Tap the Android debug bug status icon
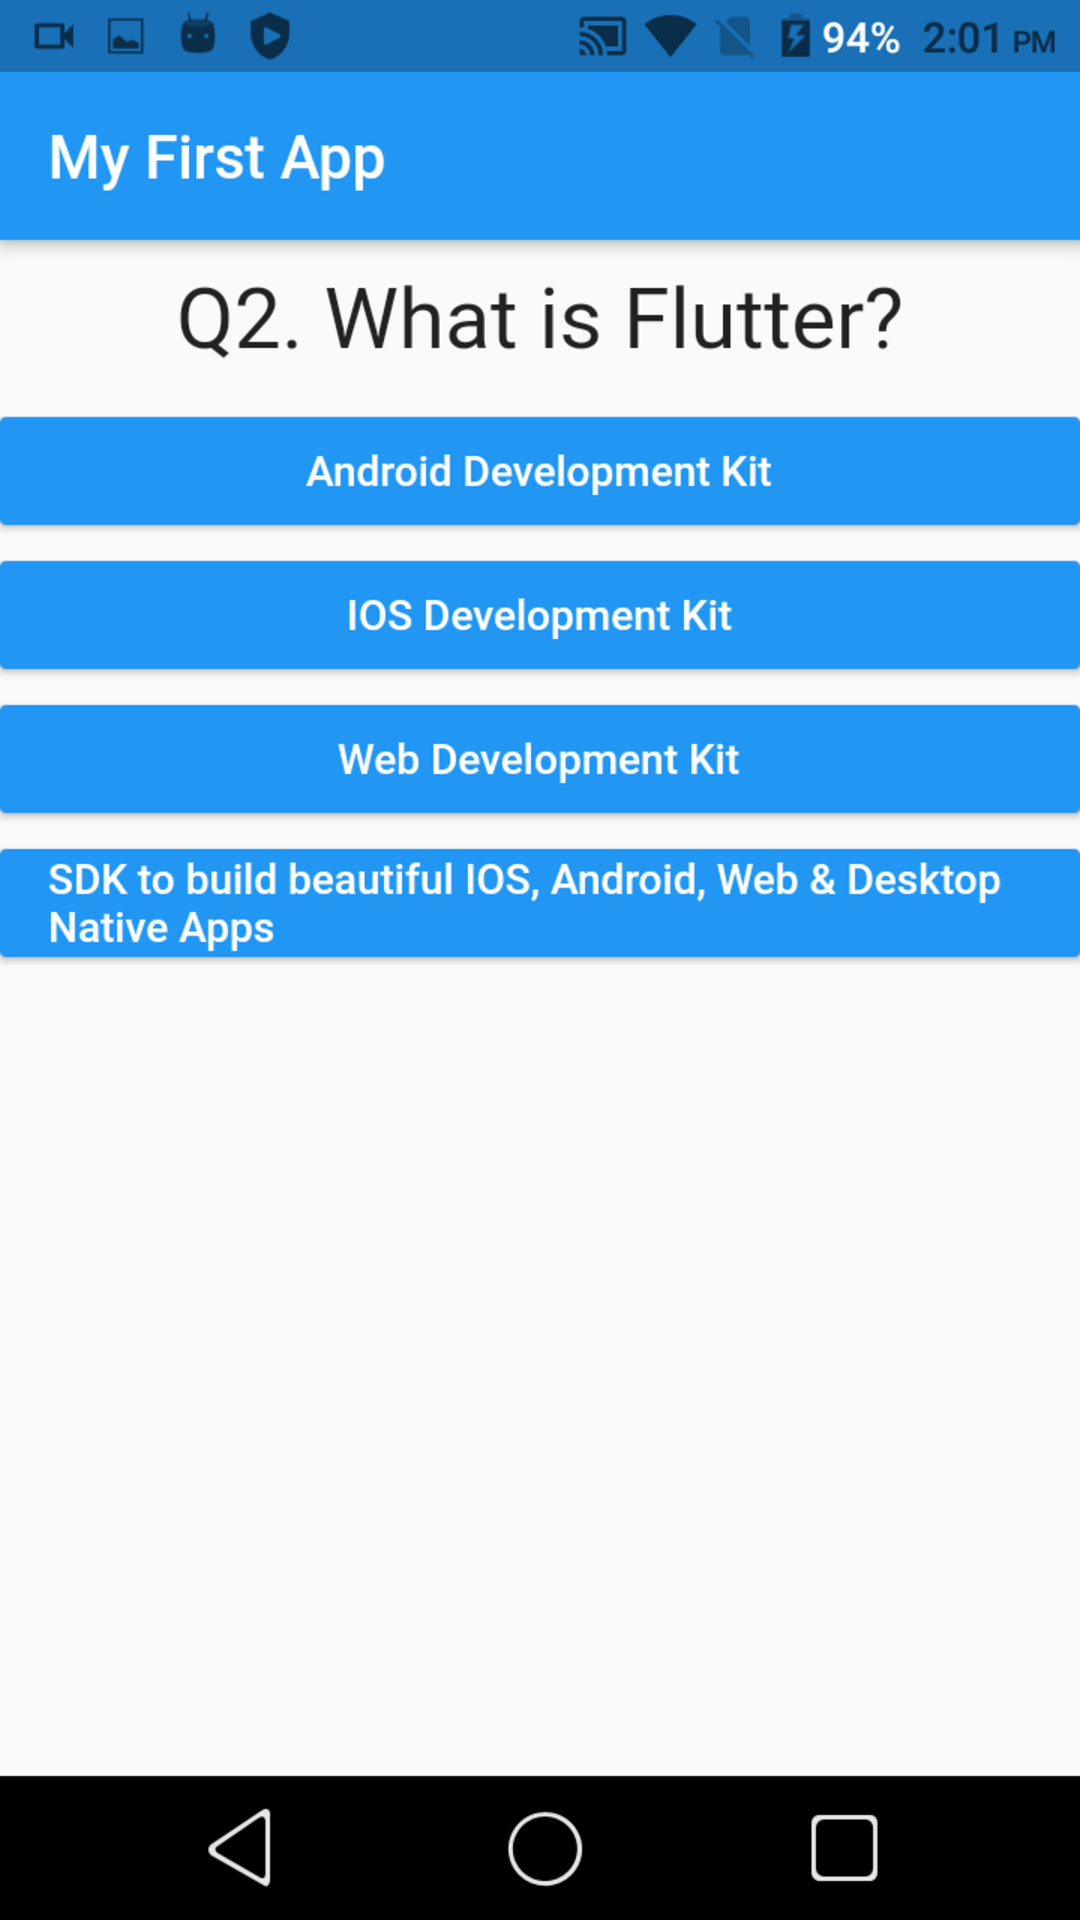 point(198,35)
